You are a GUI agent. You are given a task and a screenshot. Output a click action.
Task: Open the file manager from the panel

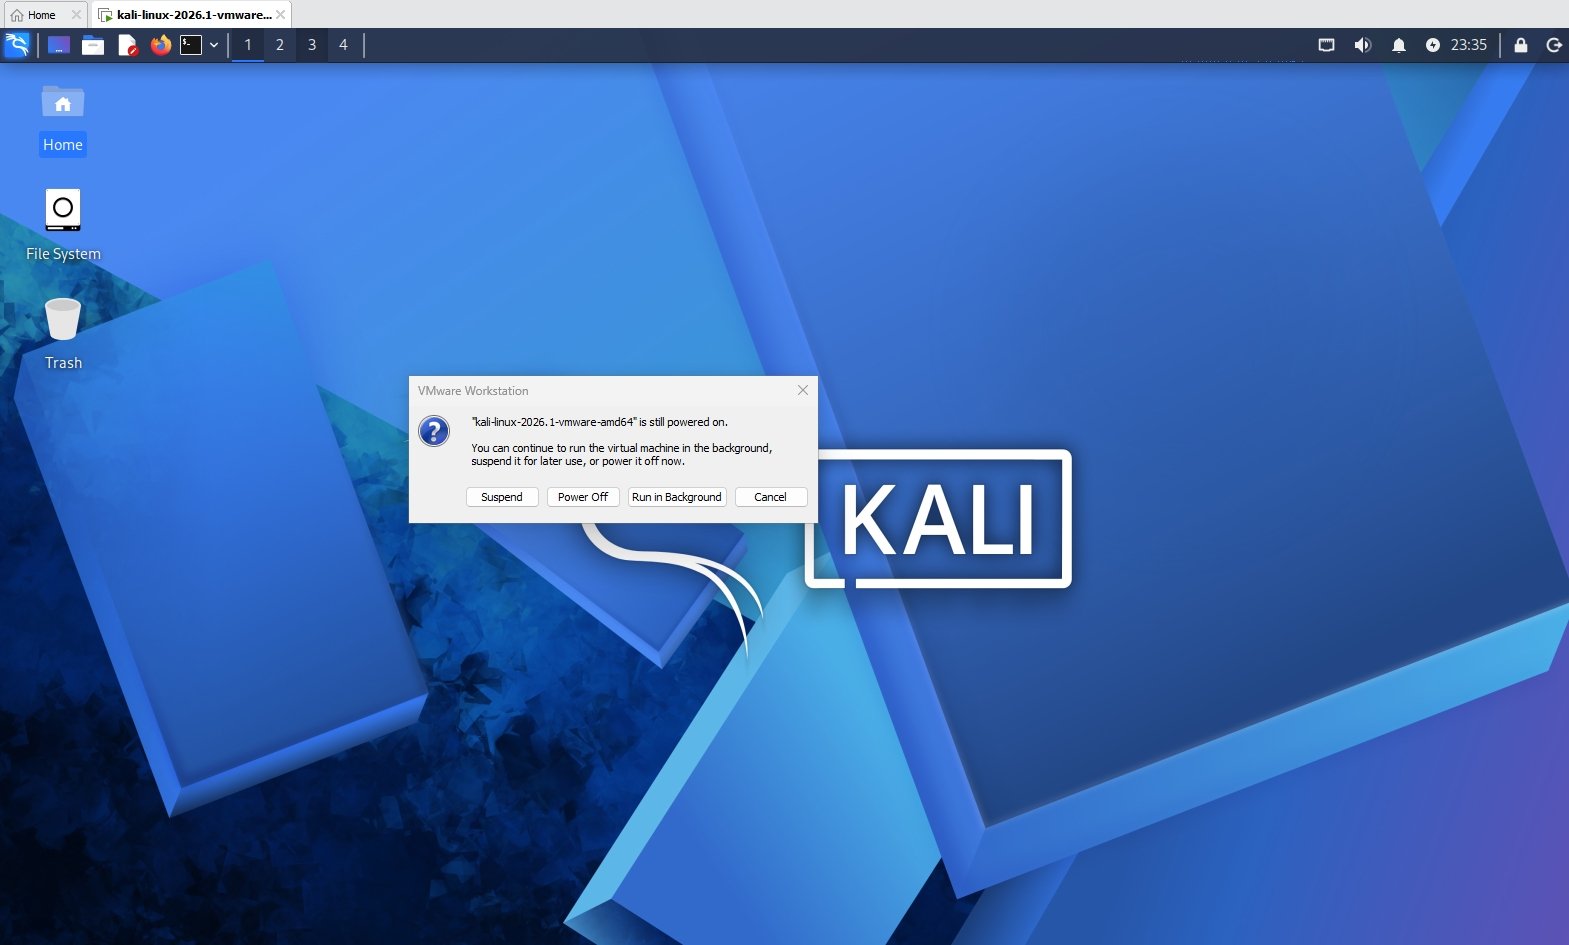click(93, 45)
